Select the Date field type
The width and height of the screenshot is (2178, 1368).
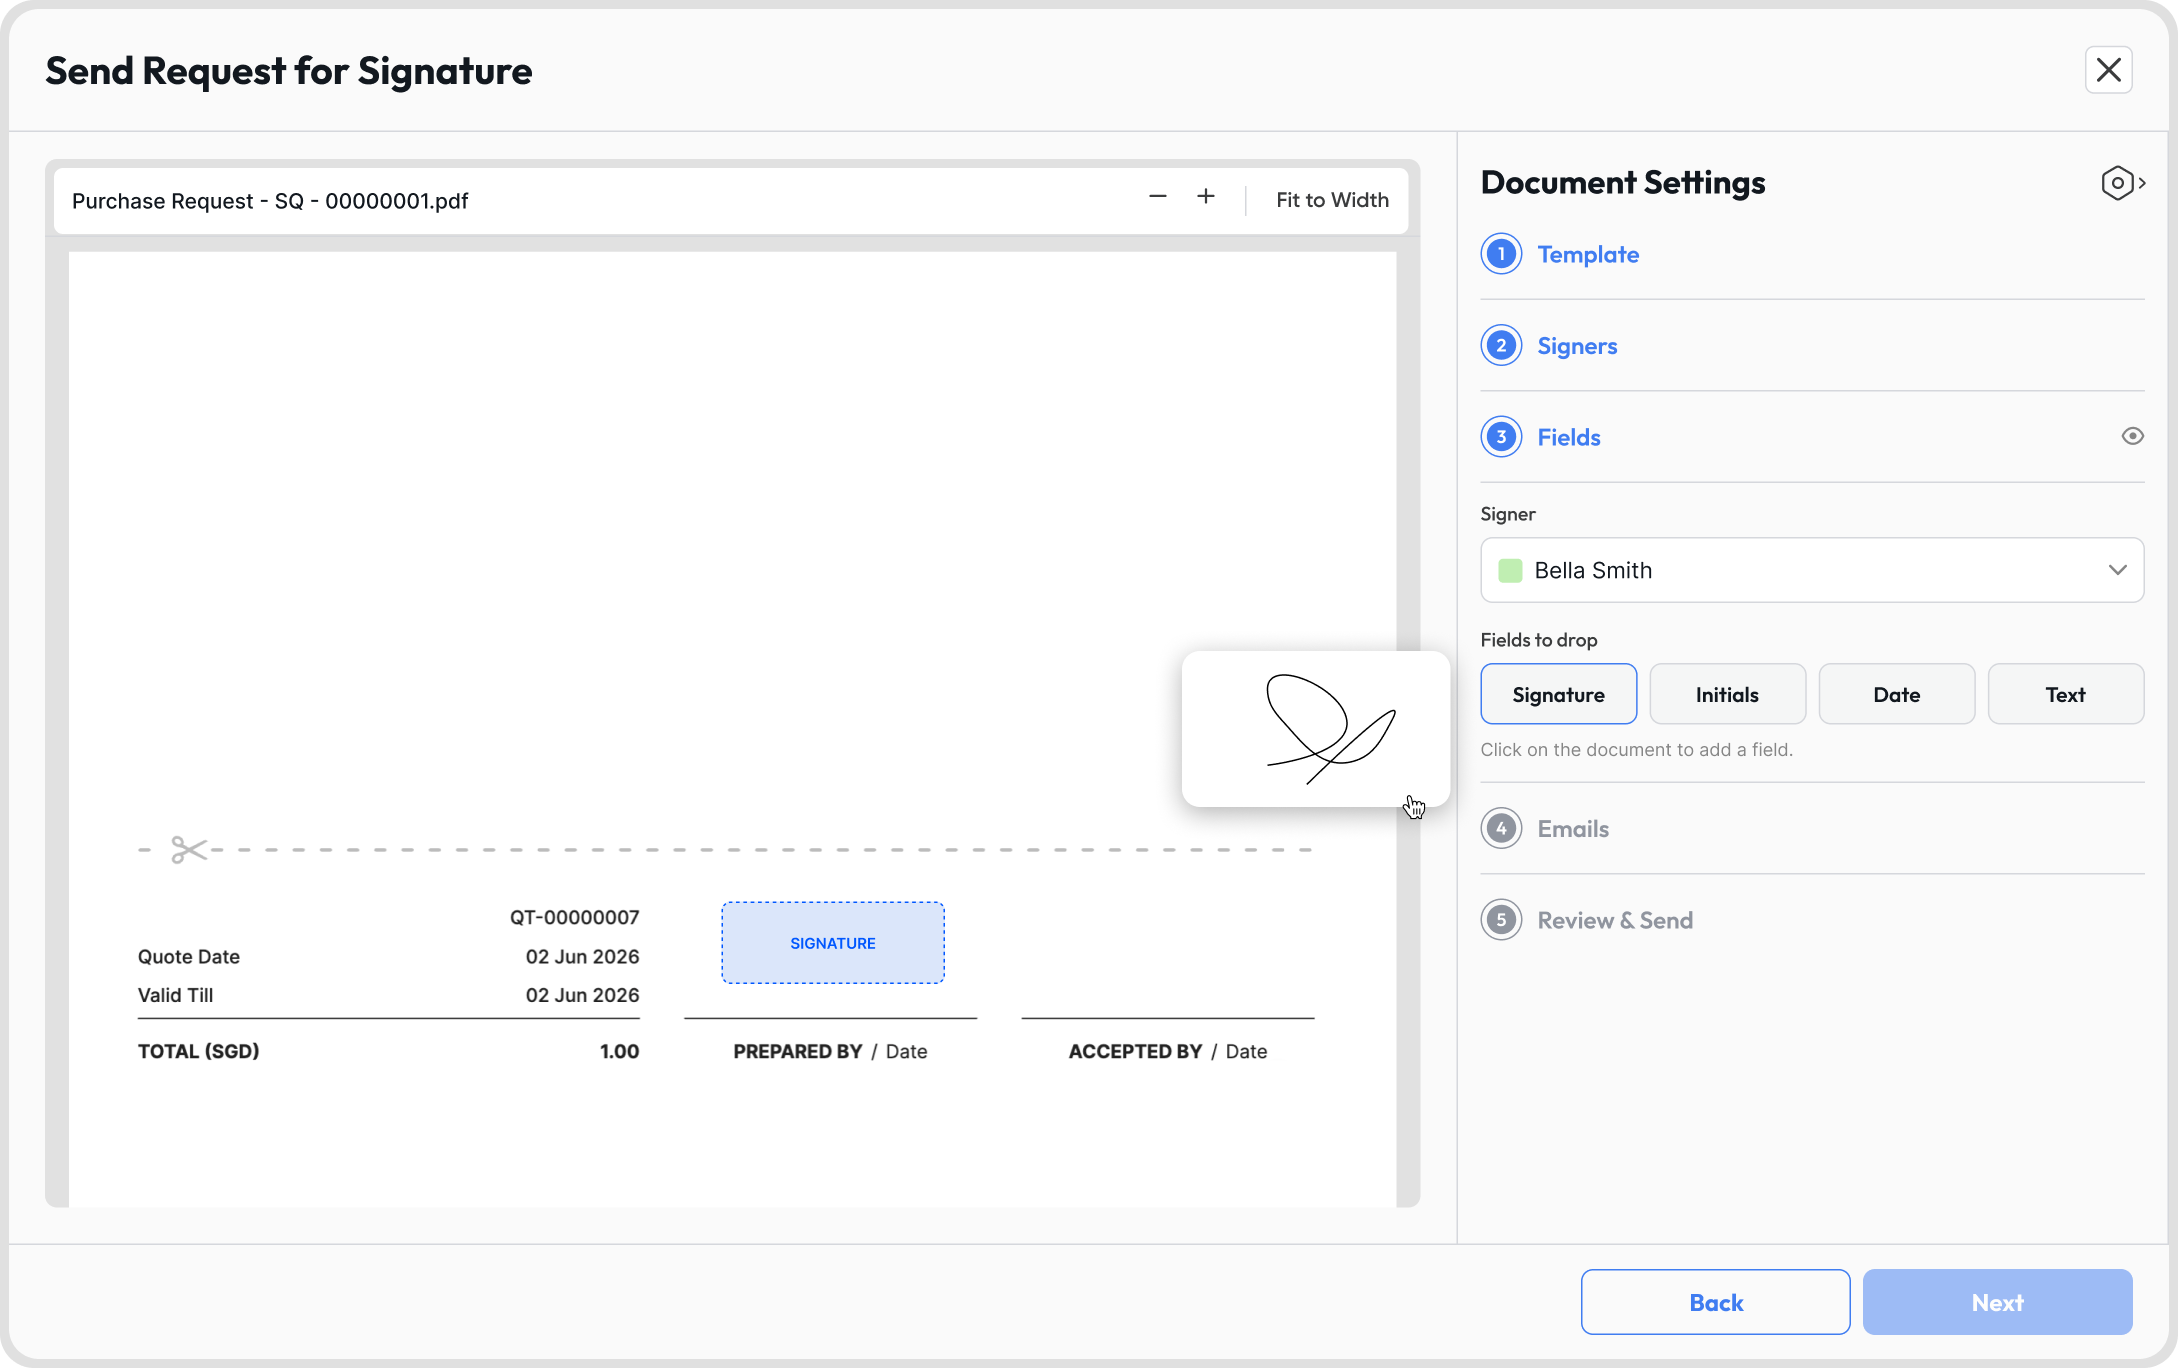click(x=1896, y=694)
